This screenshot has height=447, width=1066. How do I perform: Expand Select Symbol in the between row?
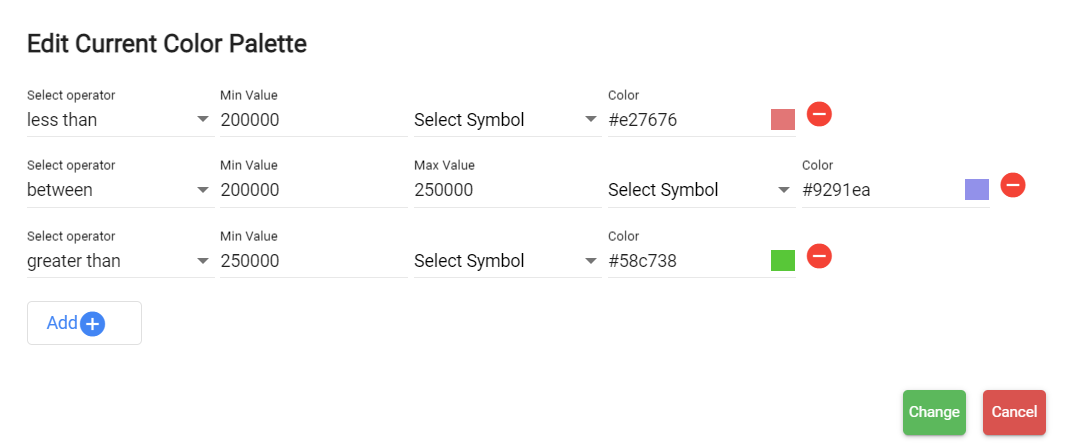click(699, 190)
